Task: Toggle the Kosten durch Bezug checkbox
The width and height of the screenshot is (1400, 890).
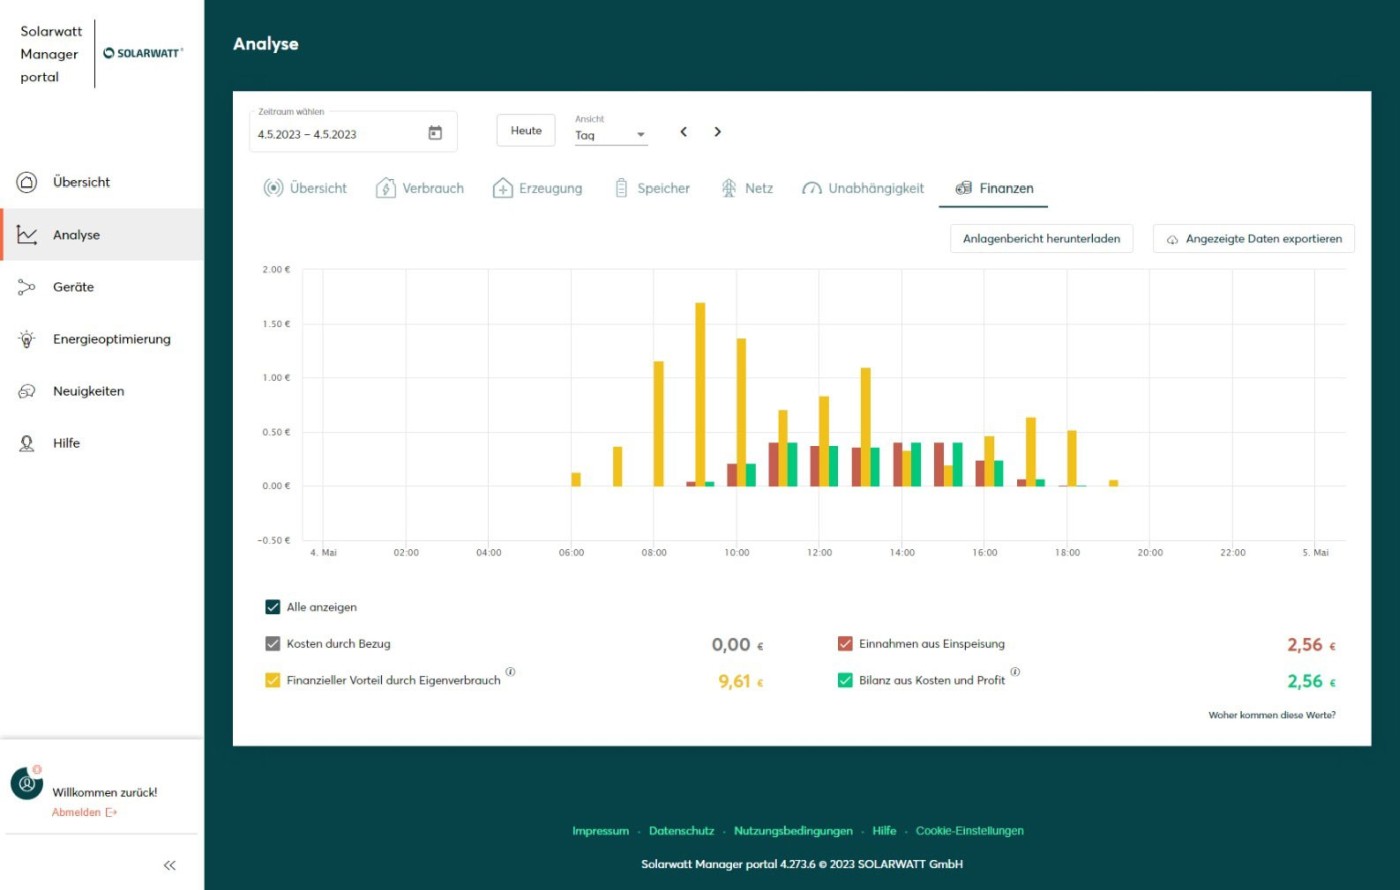Action: pos(273,644)
